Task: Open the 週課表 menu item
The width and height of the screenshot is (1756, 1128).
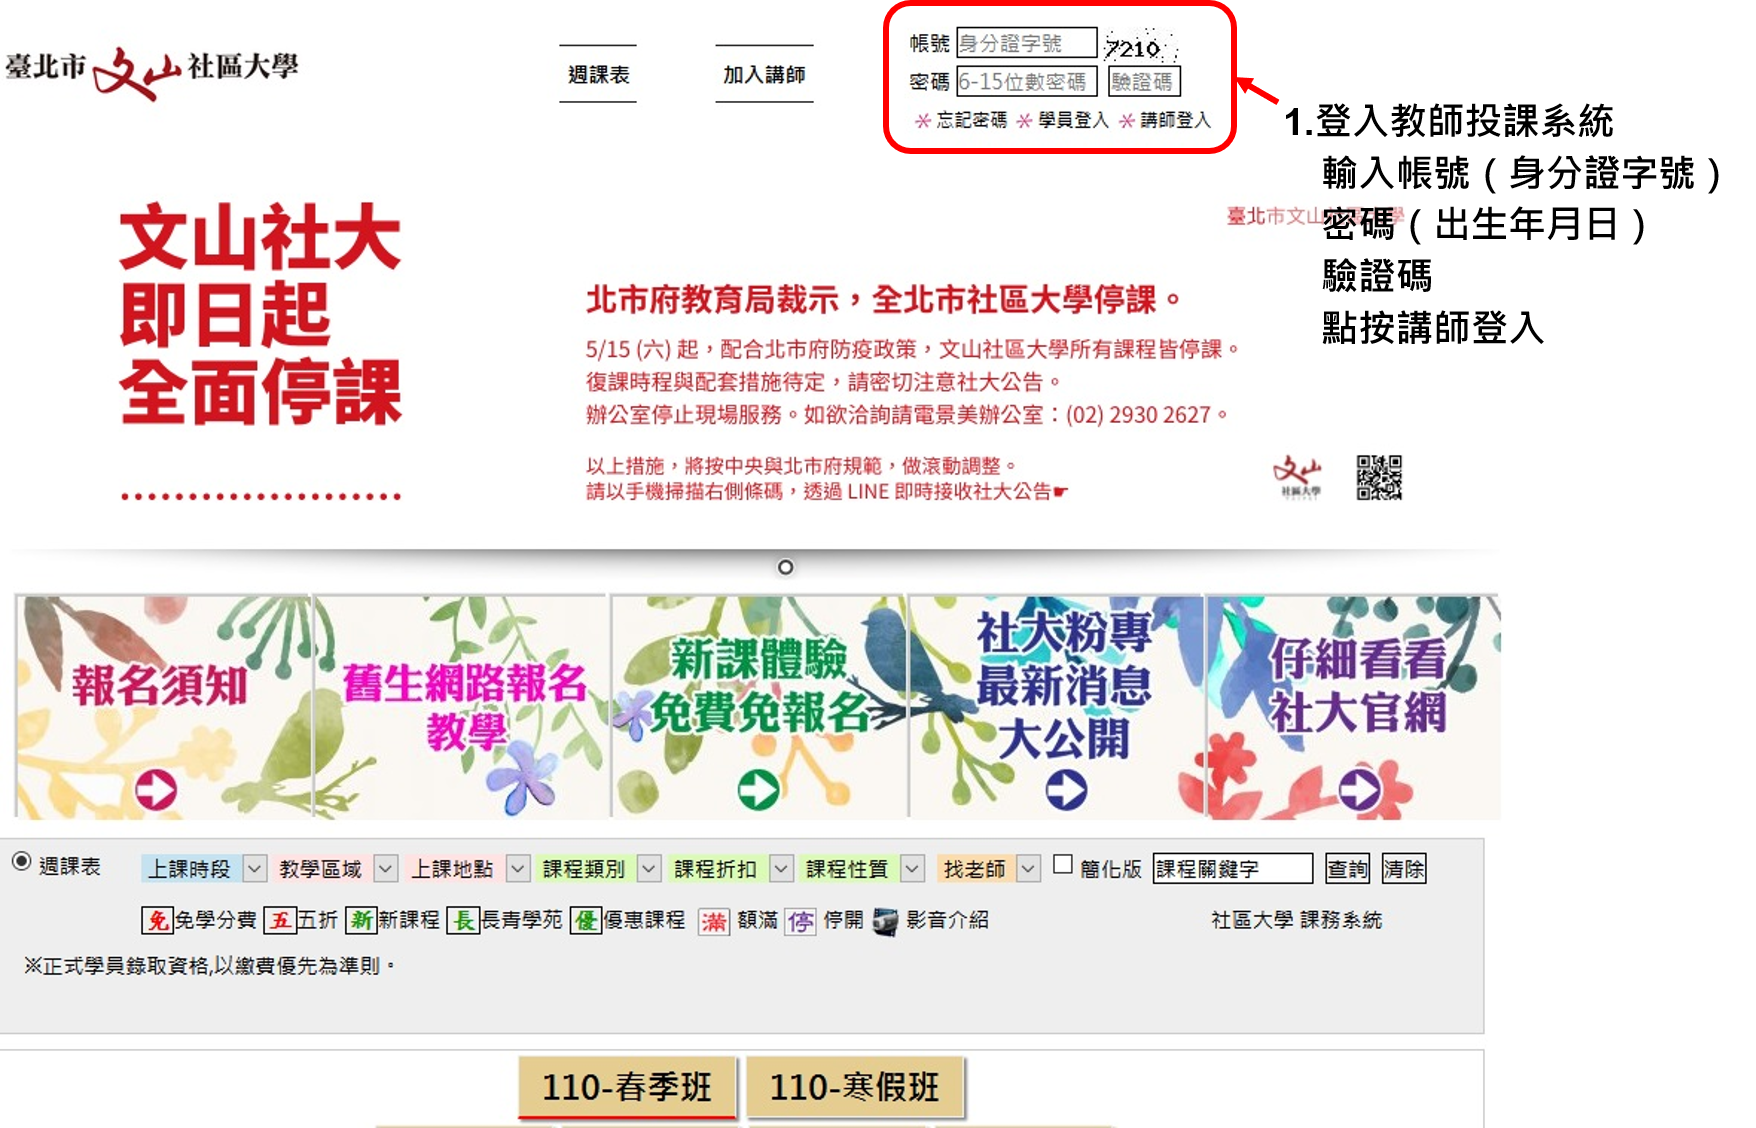Action: (x=598, y=74)
